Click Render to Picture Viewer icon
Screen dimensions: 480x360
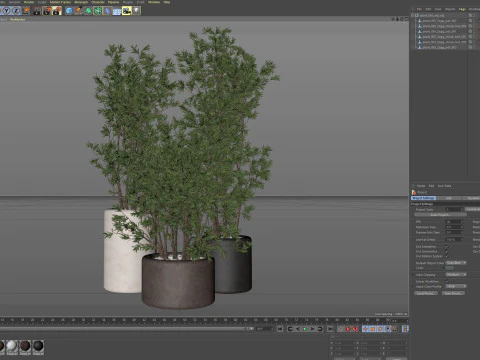click(47, 11)
